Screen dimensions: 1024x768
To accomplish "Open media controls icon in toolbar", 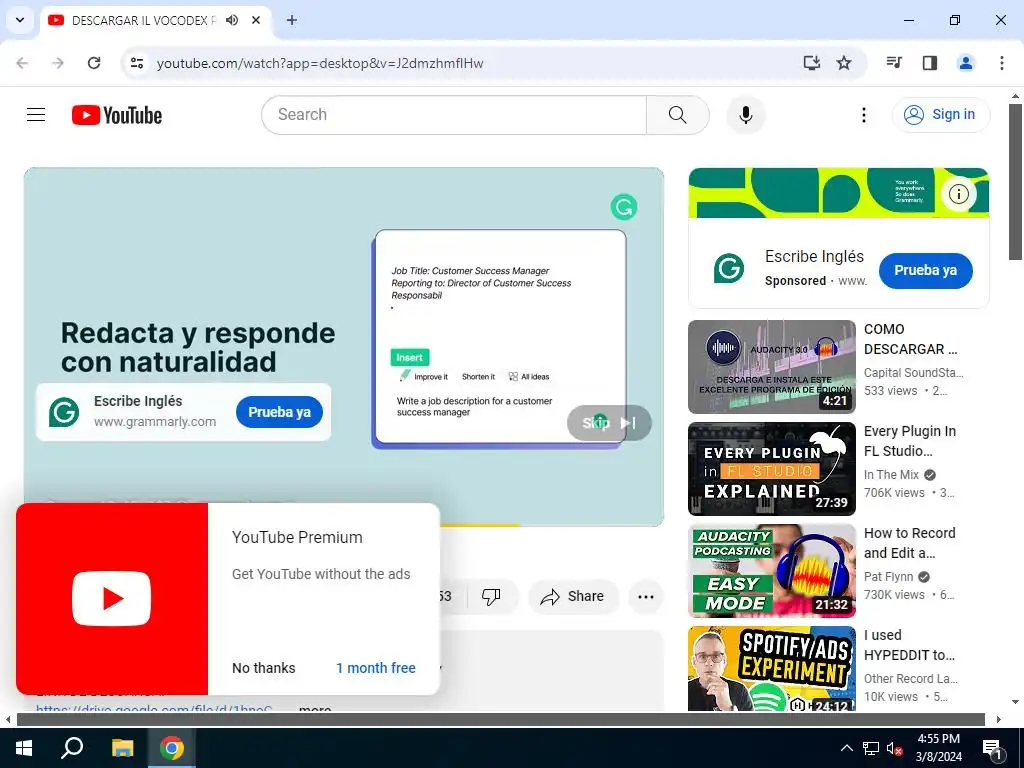I will [x=894, y=63].
